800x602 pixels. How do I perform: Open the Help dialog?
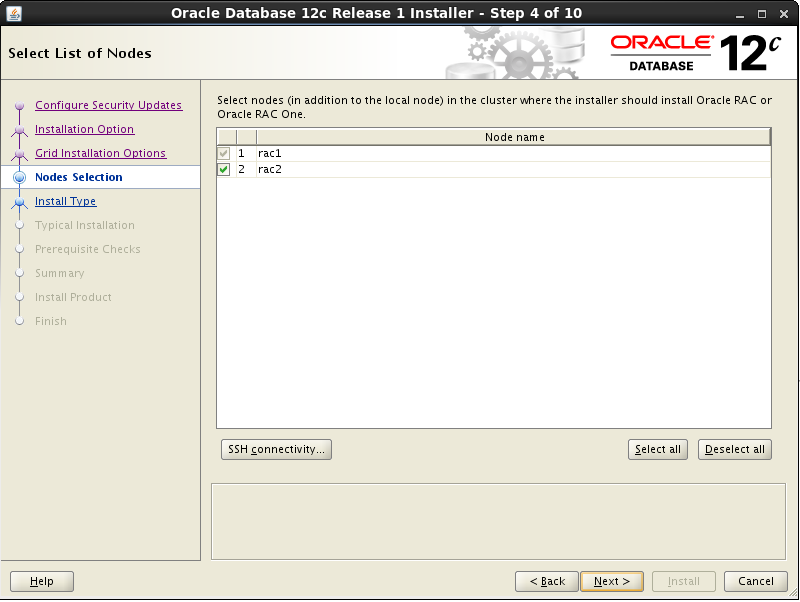tap(42, 582)
